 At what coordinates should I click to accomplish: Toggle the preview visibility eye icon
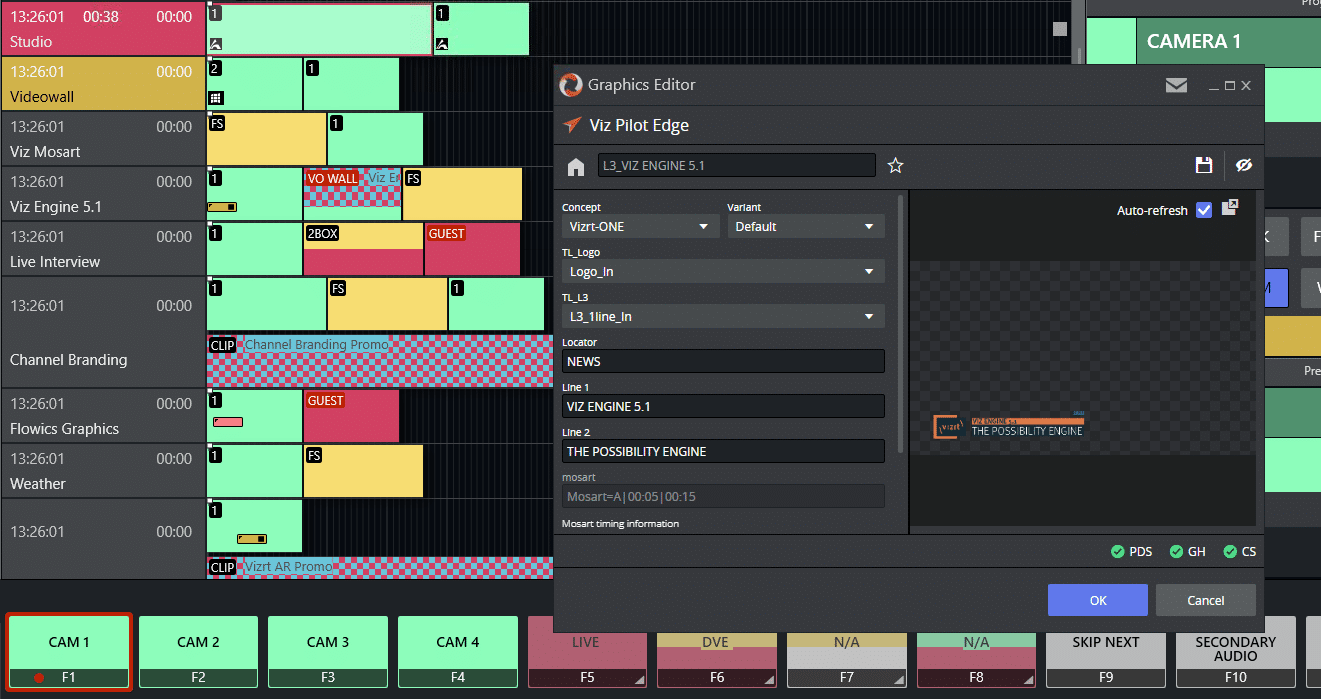pos(1244,166)
